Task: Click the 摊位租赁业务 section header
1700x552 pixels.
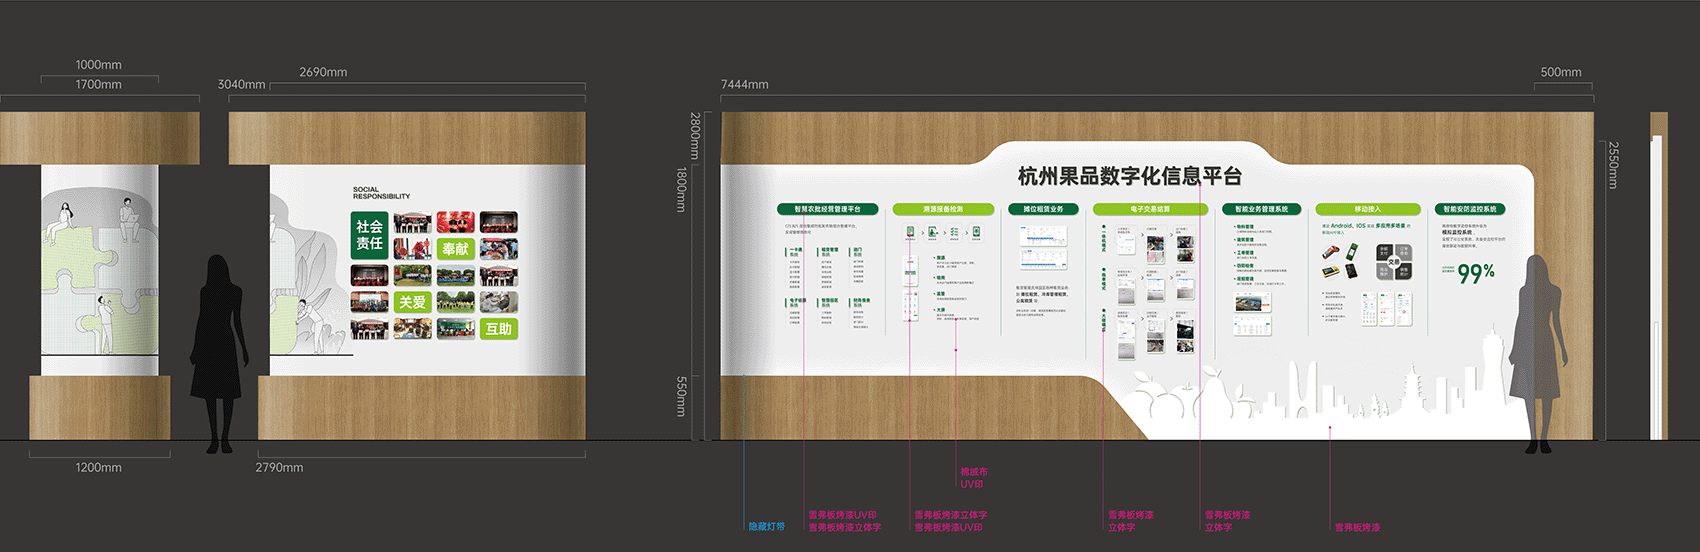Action: tap(1043, 209)
